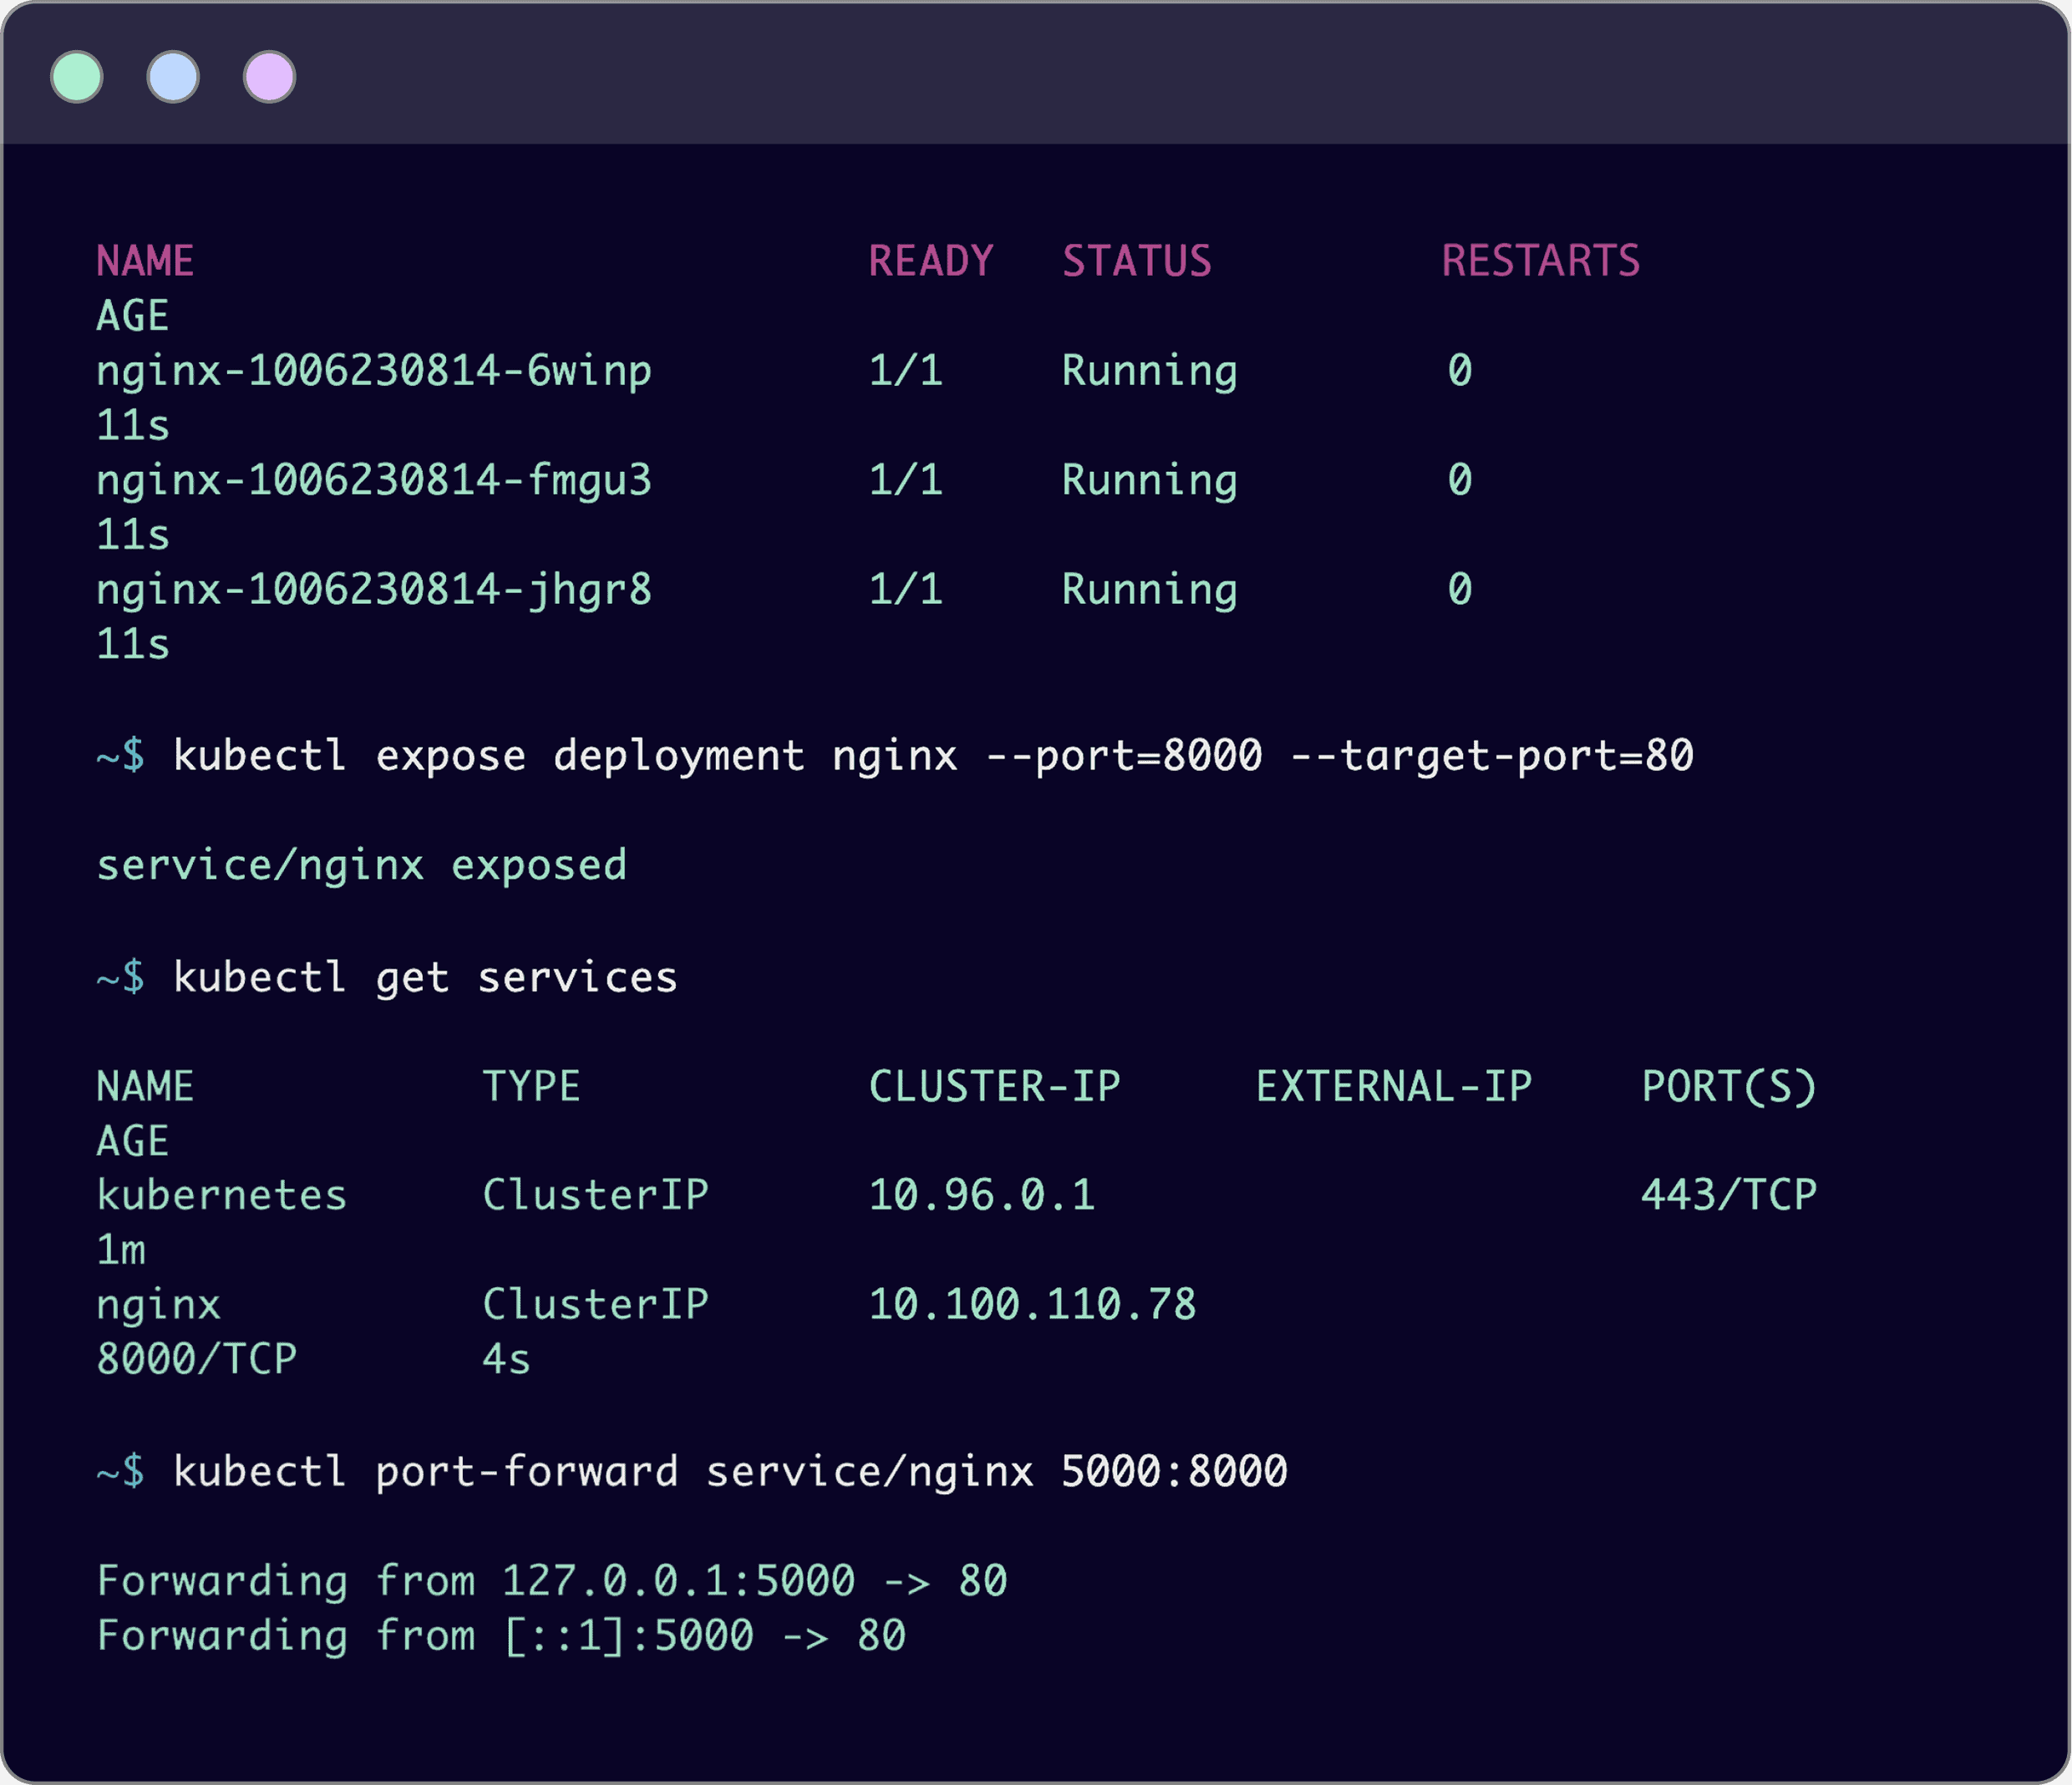
Task: Click the STATUS column header
Action: tap(1137, 260)
